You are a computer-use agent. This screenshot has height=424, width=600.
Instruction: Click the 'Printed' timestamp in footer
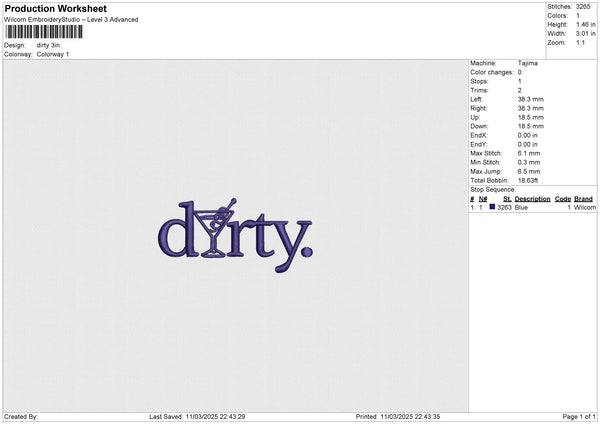tap(398, 416)
